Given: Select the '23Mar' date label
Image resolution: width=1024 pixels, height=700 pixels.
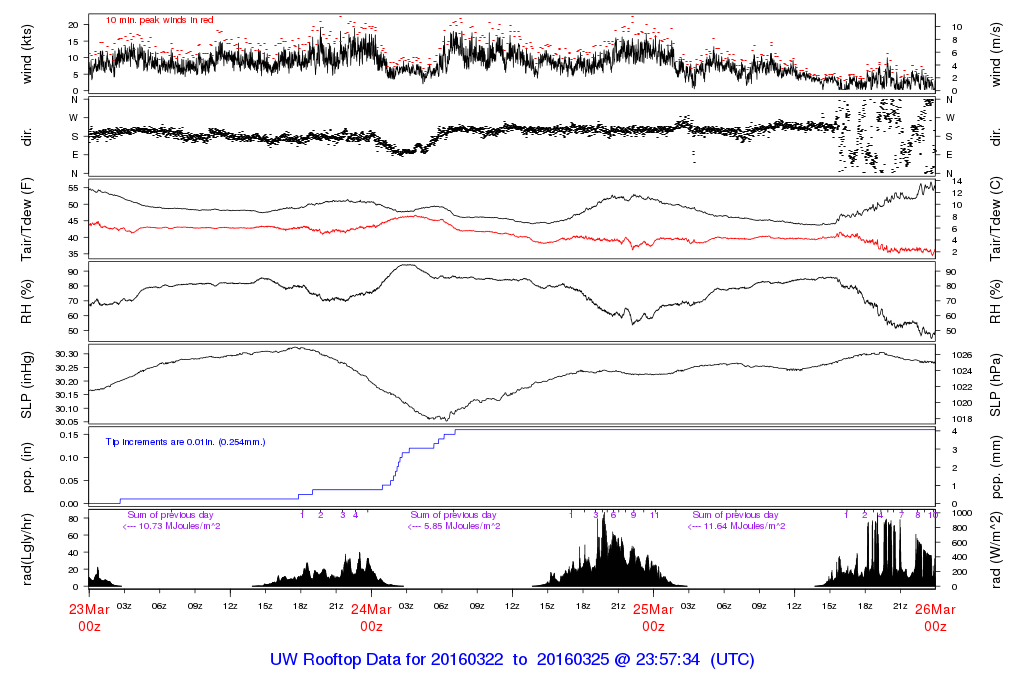Looking at the screenshot, I should point(89,609).
